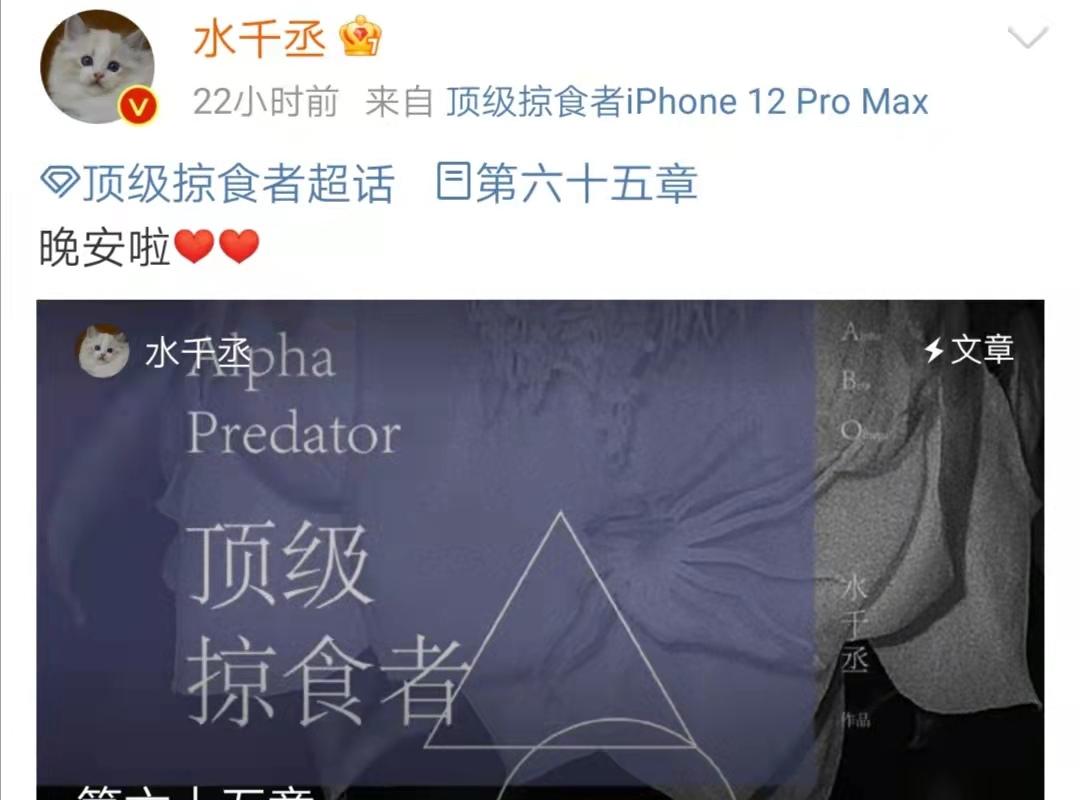This screenshot has width=1080, height=800.
Task: Tap the super topic diamond icon
Action: click(60, 183)
